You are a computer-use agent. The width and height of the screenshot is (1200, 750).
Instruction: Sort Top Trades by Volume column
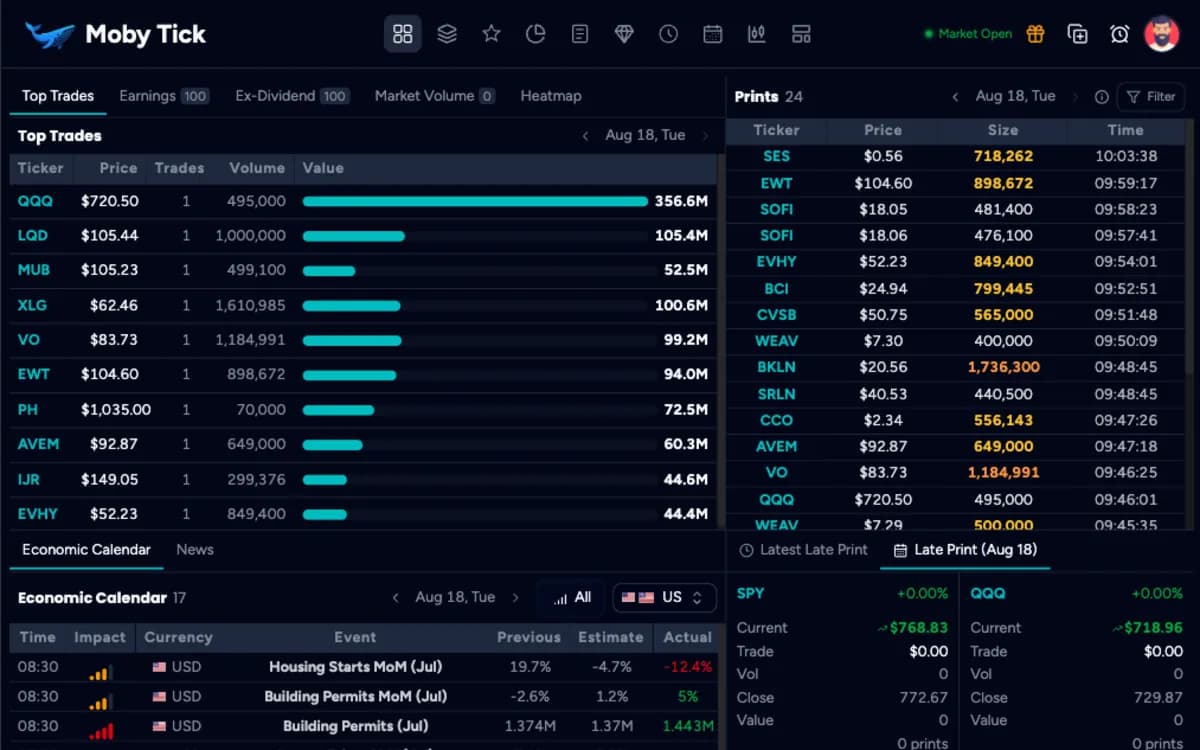tap(257, 168)
